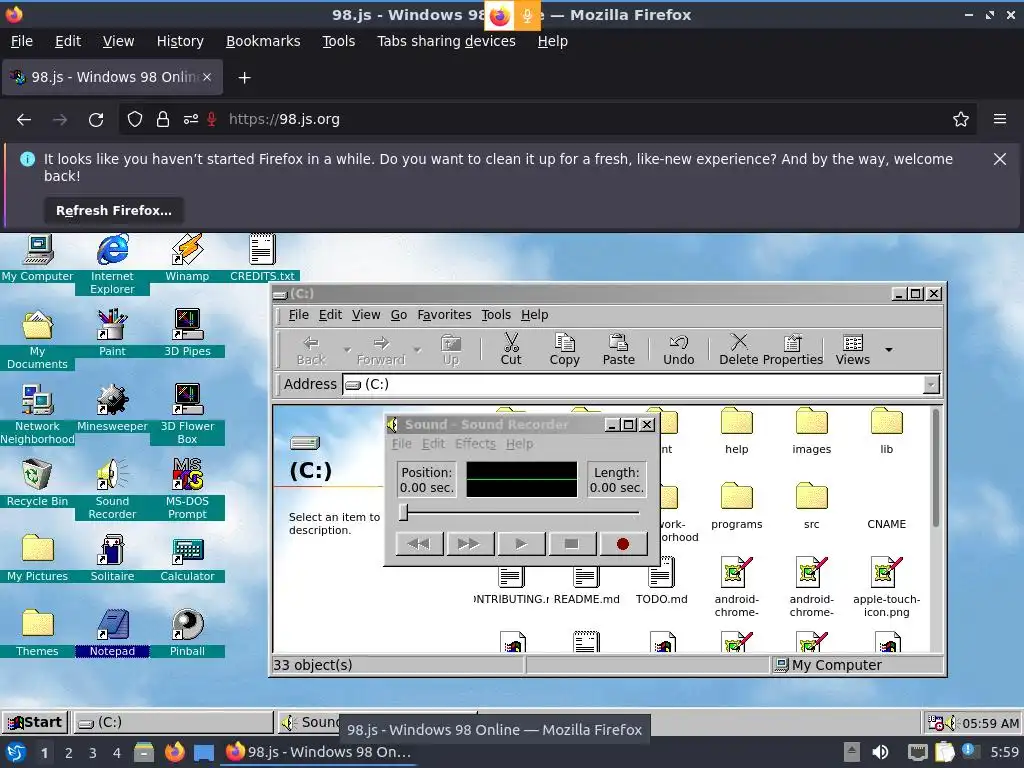Open the Tools menu in C: window
Viewport: 1024px width, 768px height.
click(496, 315)
